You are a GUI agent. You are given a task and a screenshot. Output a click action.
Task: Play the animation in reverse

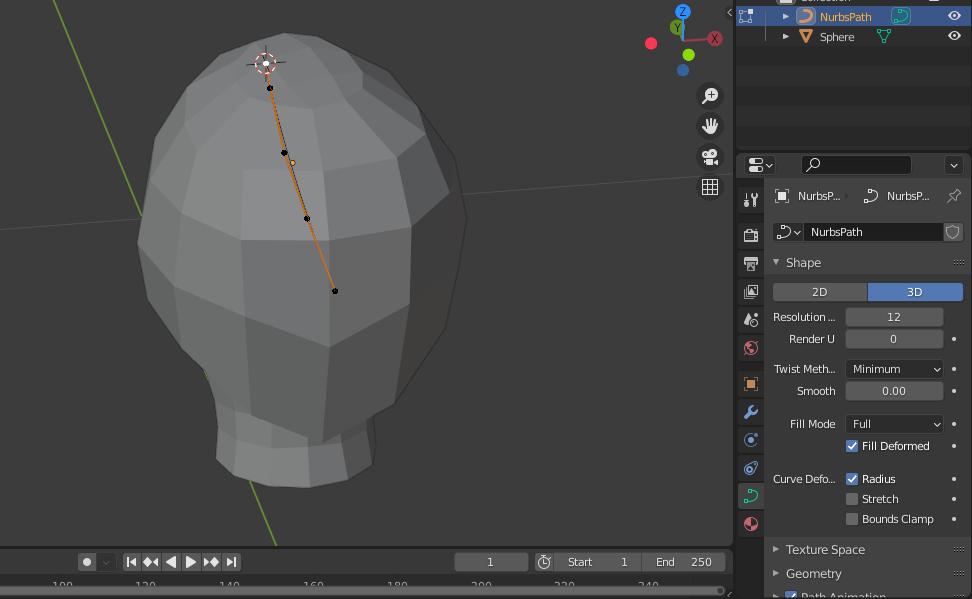[x=171, y=562]
